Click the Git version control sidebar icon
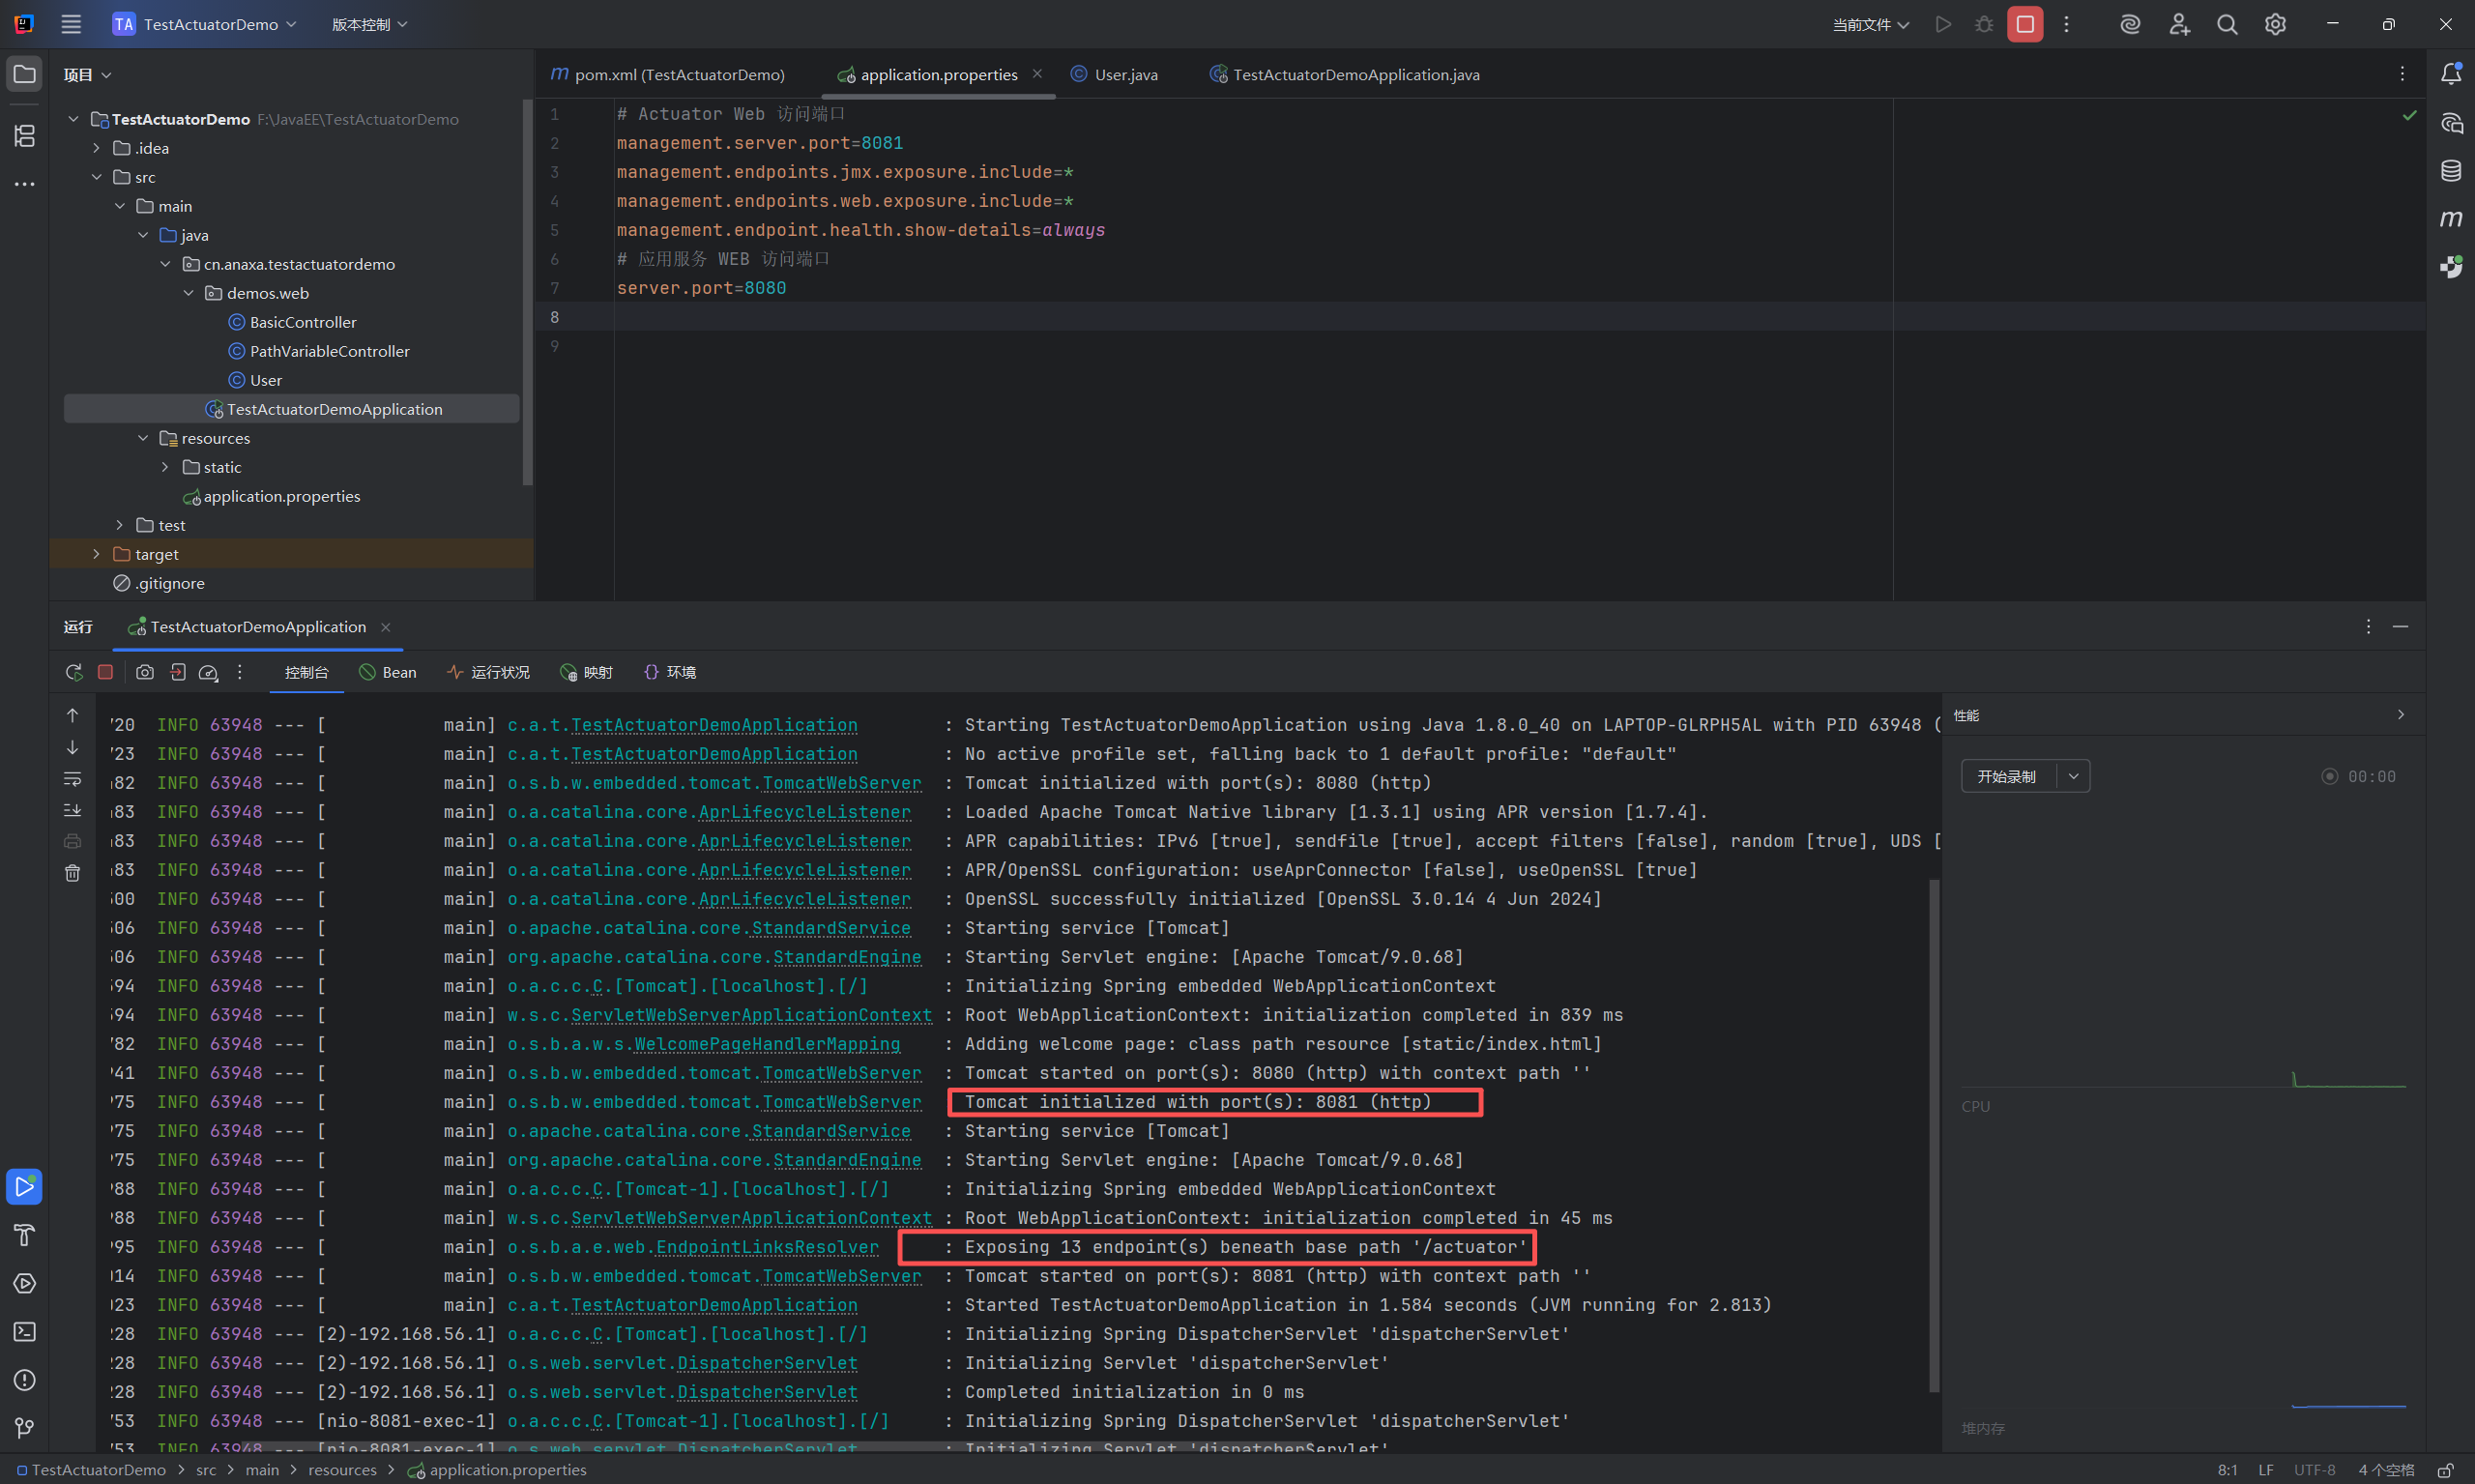2475x1484 pixels. [24, 1428]
